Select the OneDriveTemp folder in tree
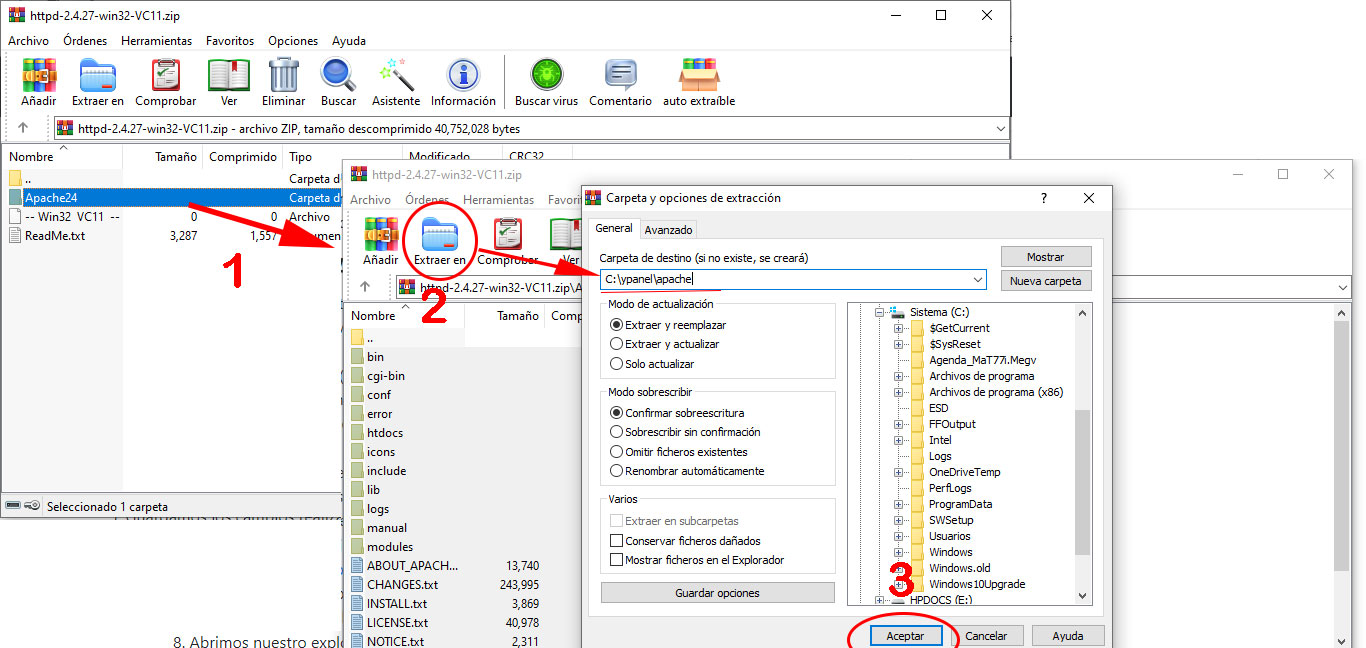This screenshot has height=648, width=1366. pyautogui.click(x=964, y=472)
